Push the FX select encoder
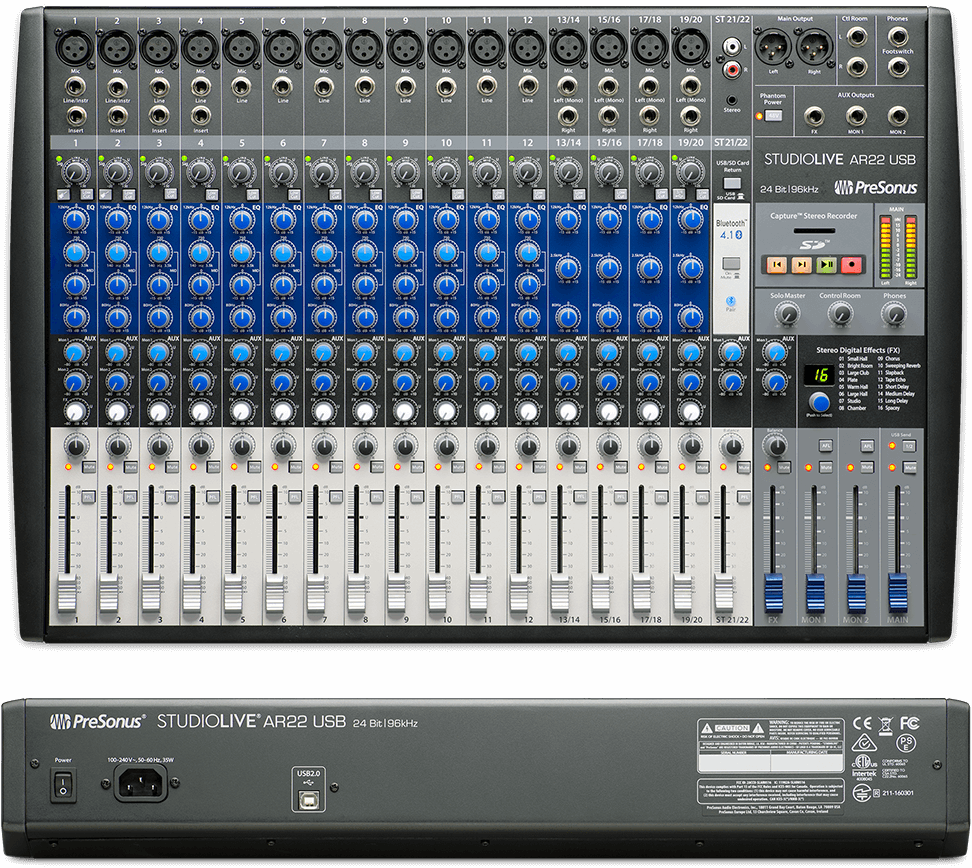Viewport: 972px width, 868px height. pyautogui.click(x=819, y=403)
